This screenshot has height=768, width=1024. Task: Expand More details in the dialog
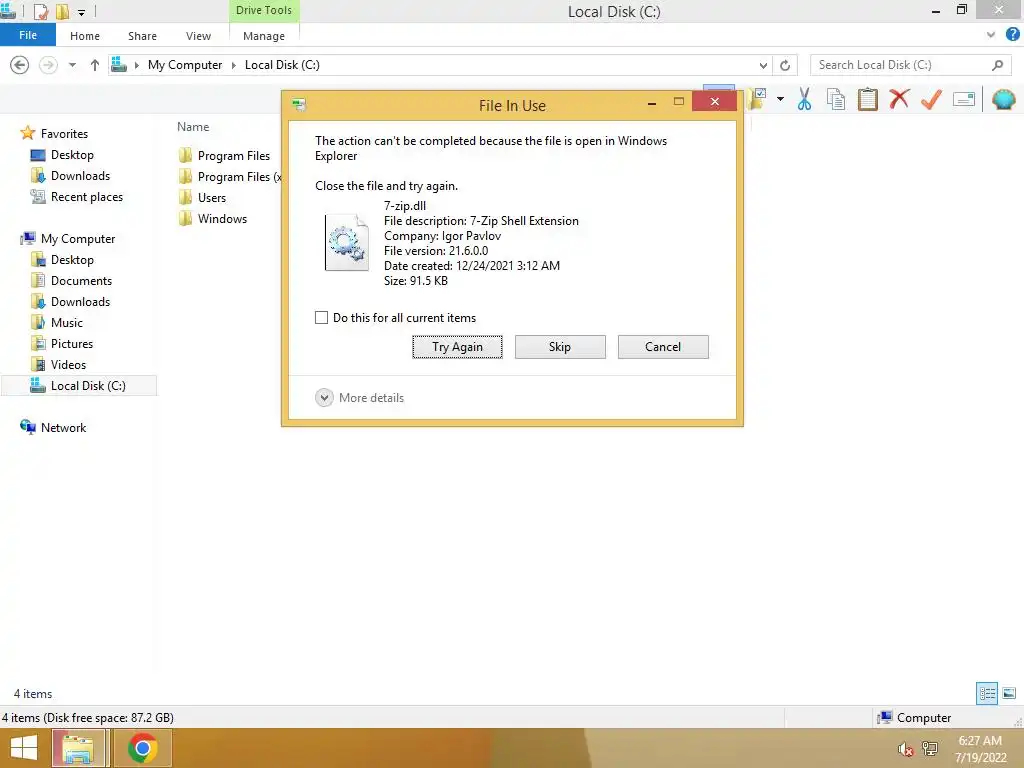pyautogui.click(x=360, y=398)
